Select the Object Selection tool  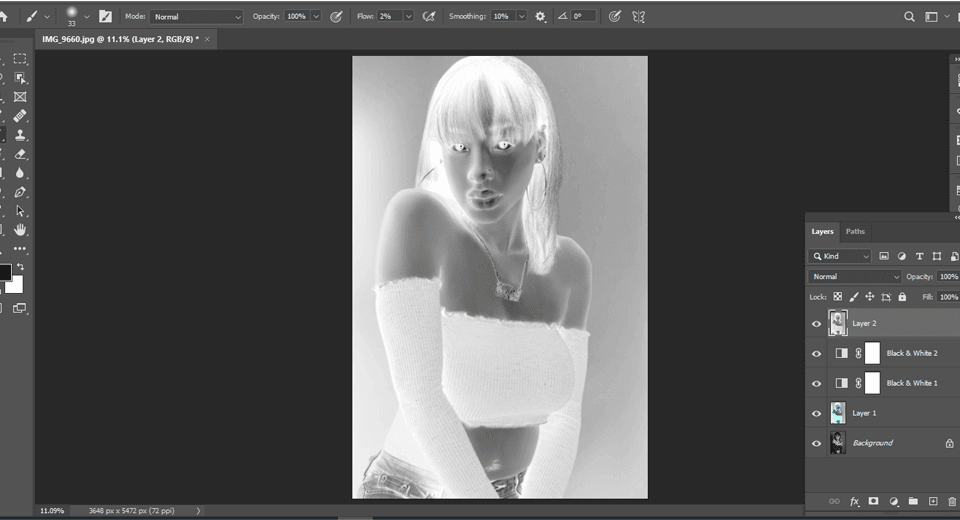[20, 78]
